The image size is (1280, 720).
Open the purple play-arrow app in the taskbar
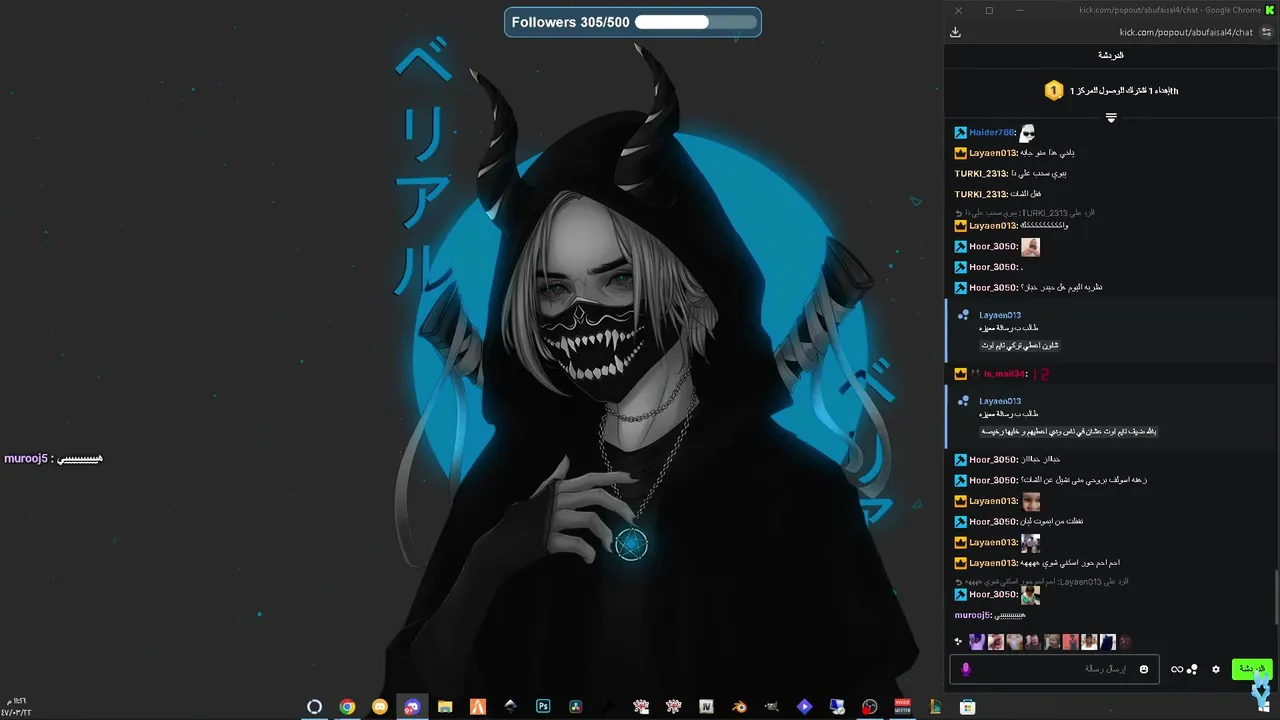[x=804, y=707]
